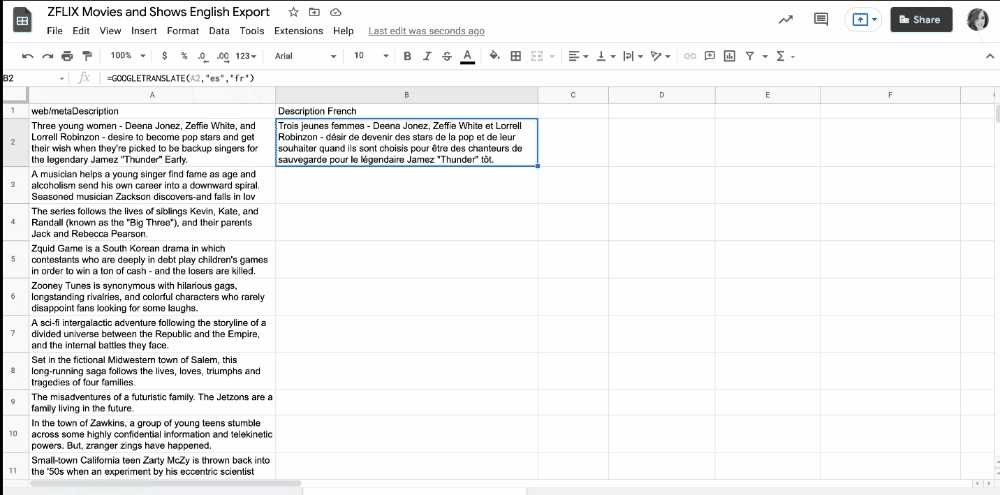This screenshot has width=1000, height=495.
Task: Expand the filter views dropdown arrow
Action: point(765,56)
